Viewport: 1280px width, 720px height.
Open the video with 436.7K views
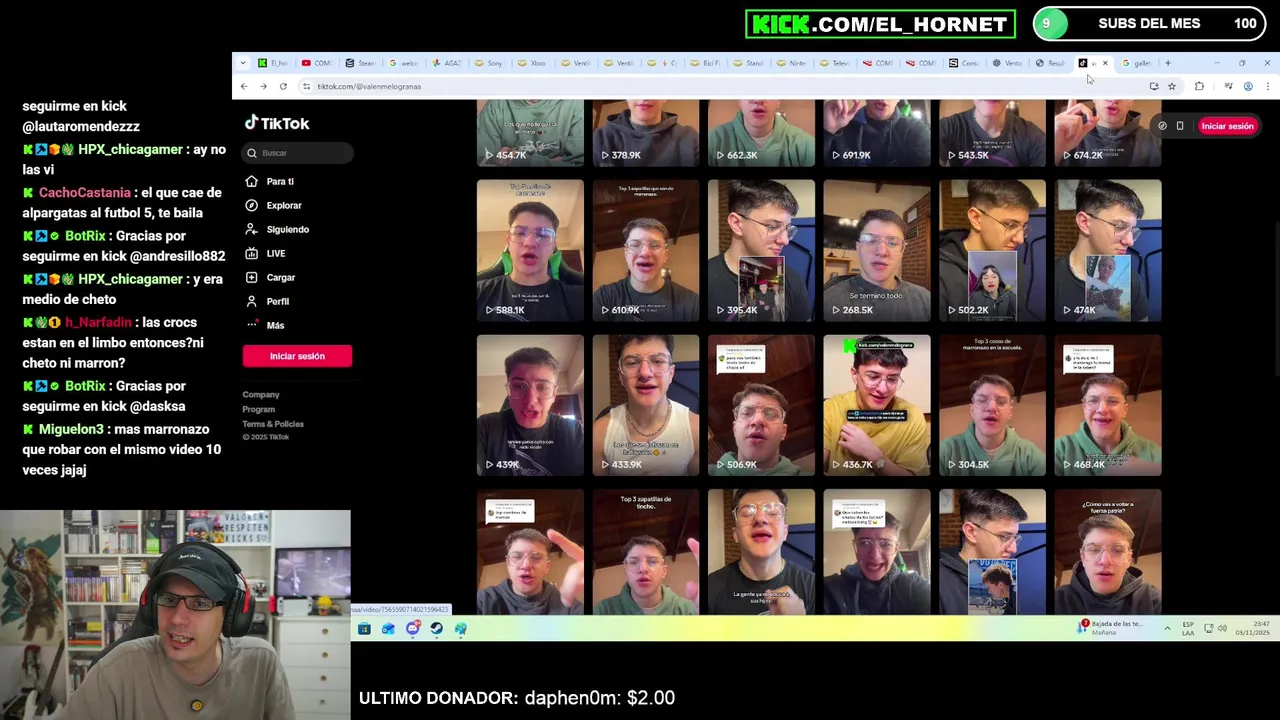click(877, 405)
